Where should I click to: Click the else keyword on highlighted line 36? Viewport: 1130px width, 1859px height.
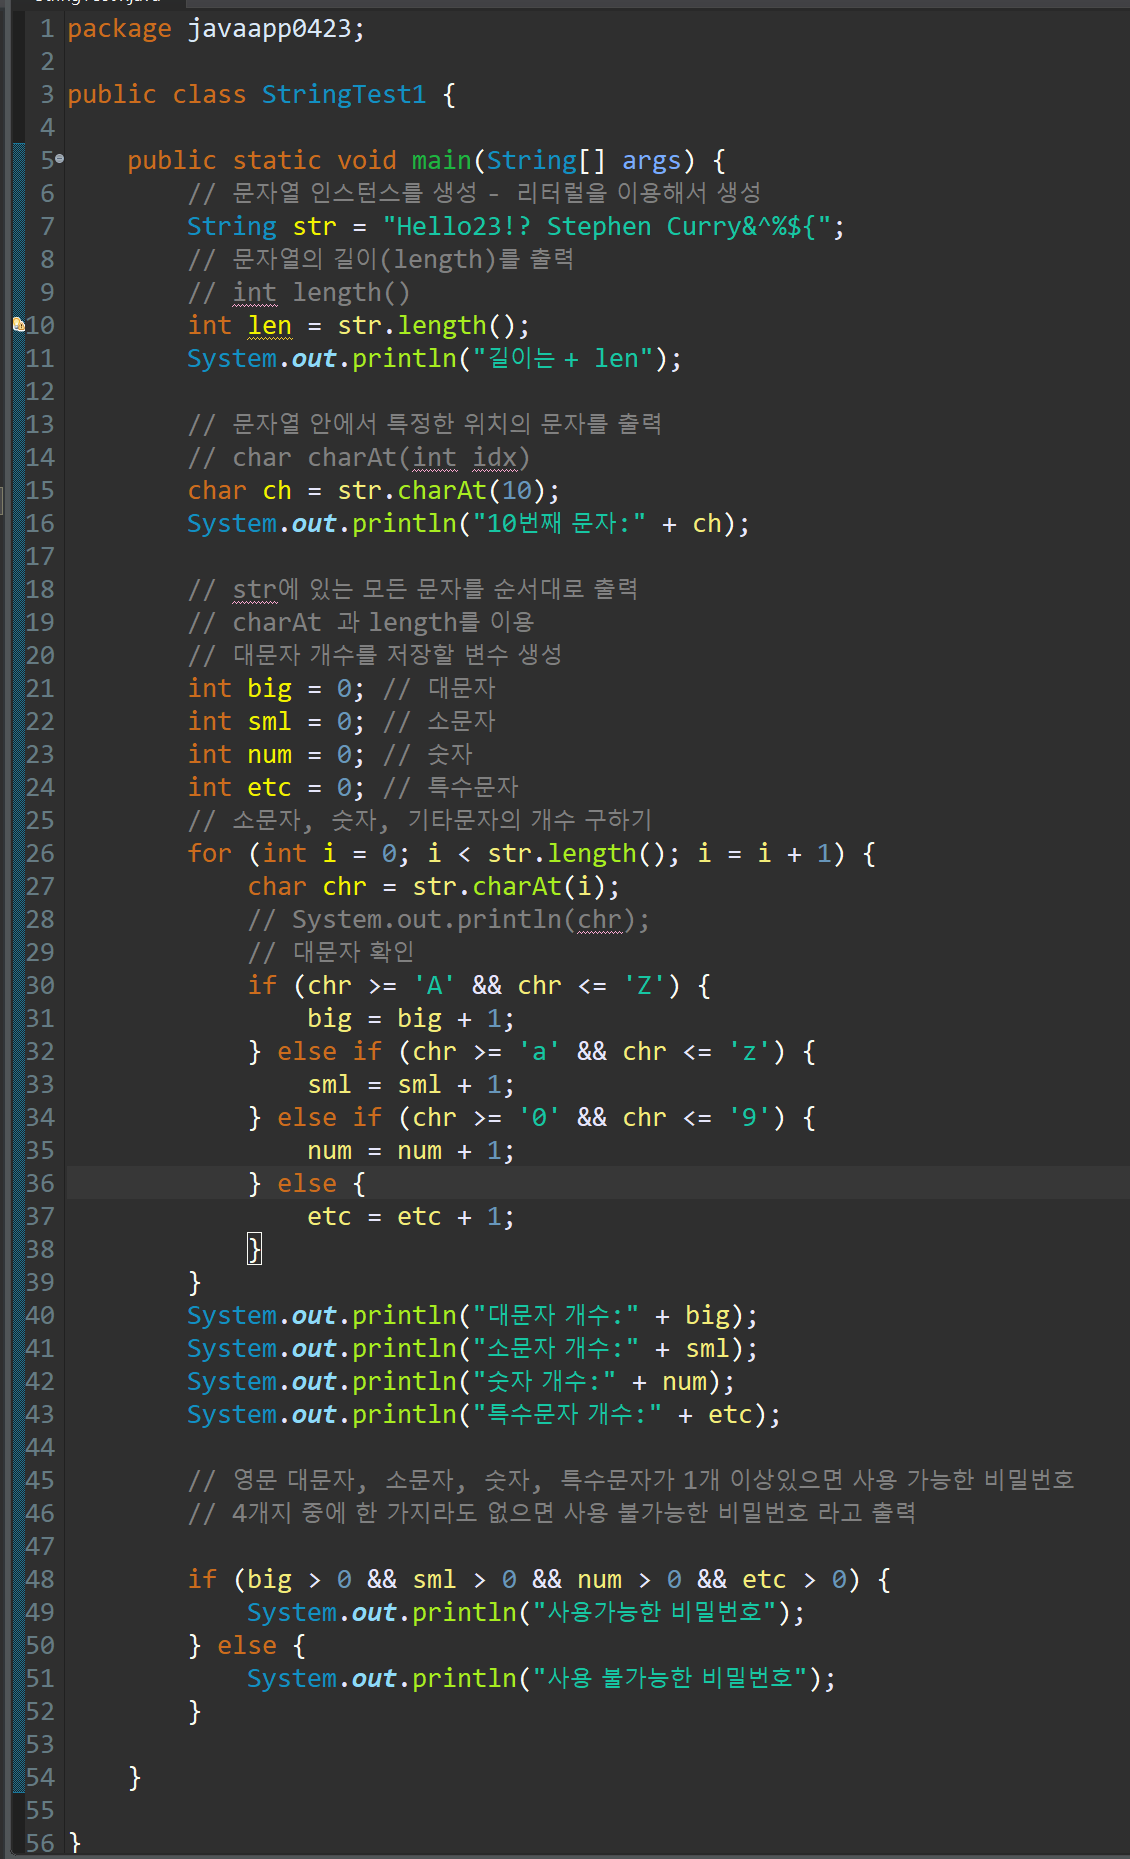coord(307,1183)
